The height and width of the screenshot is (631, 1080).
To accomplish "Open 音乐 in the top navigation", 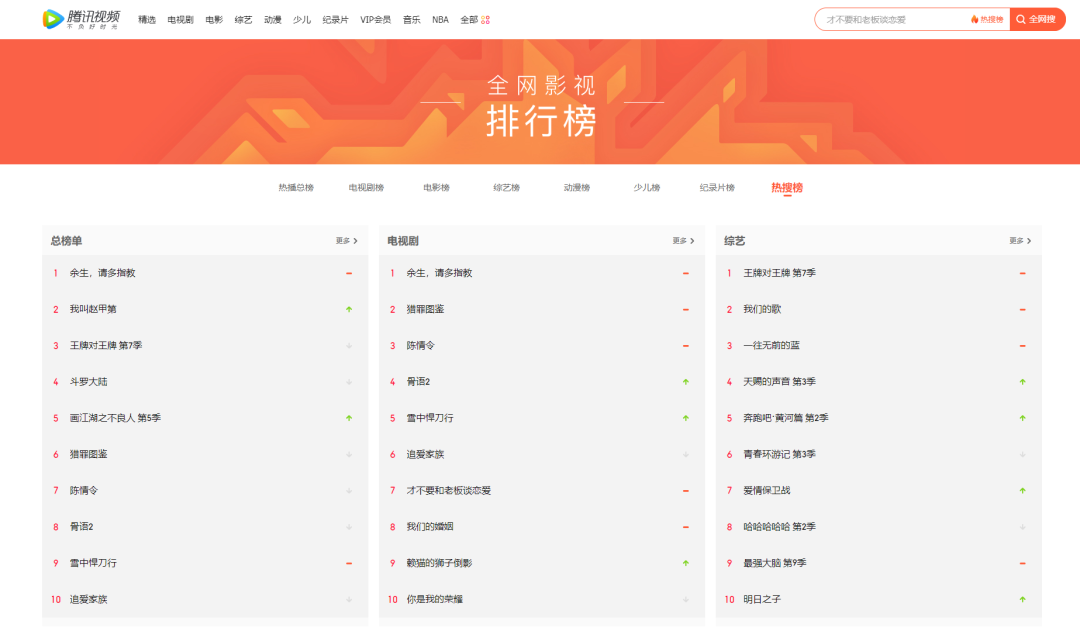I will coord(411,20).
